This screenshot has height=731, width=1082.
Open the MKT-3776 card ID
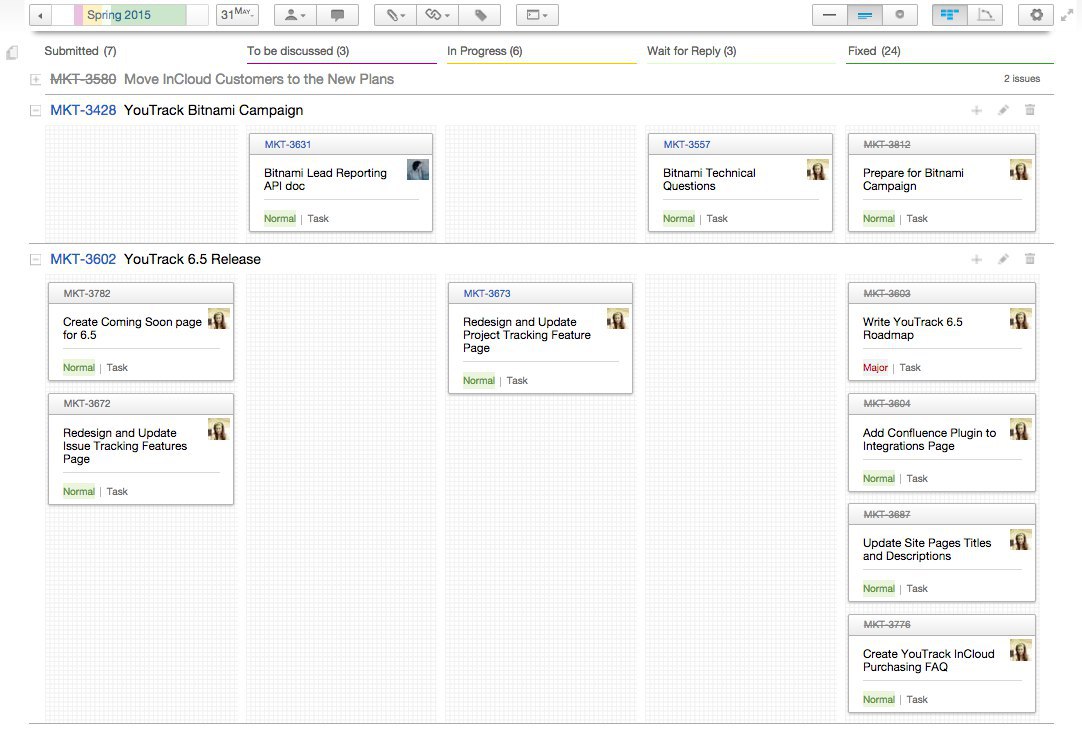tap(887, 625)
